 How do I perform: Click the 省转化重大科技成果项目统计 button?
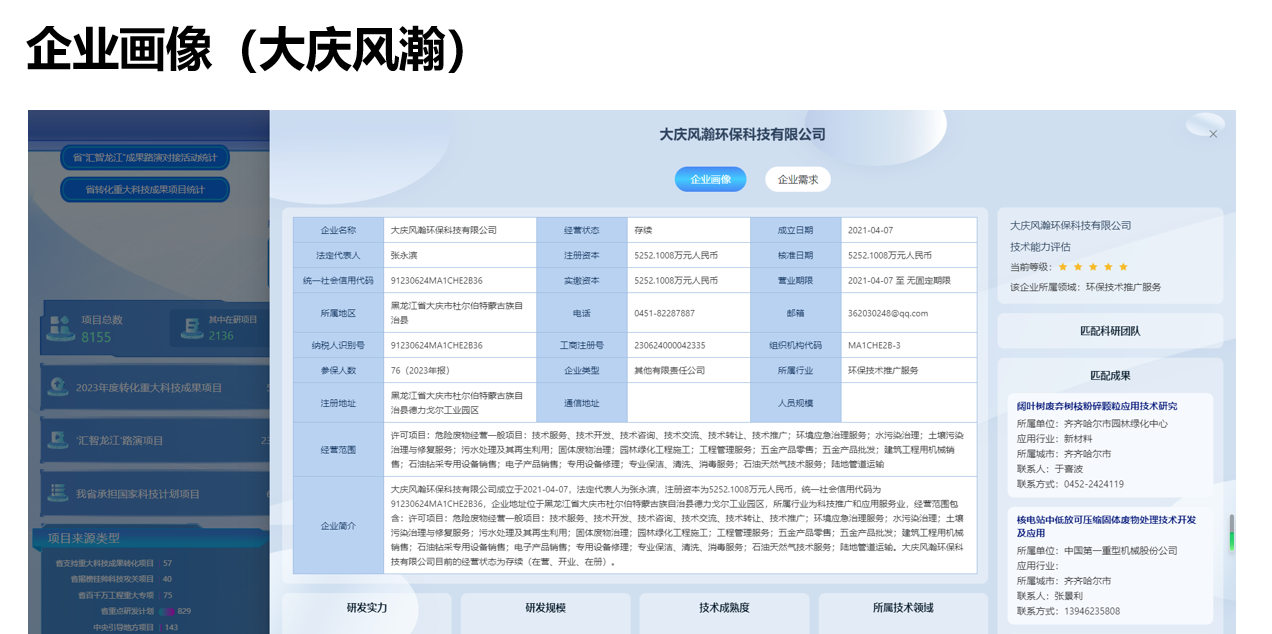pos(145,189)
